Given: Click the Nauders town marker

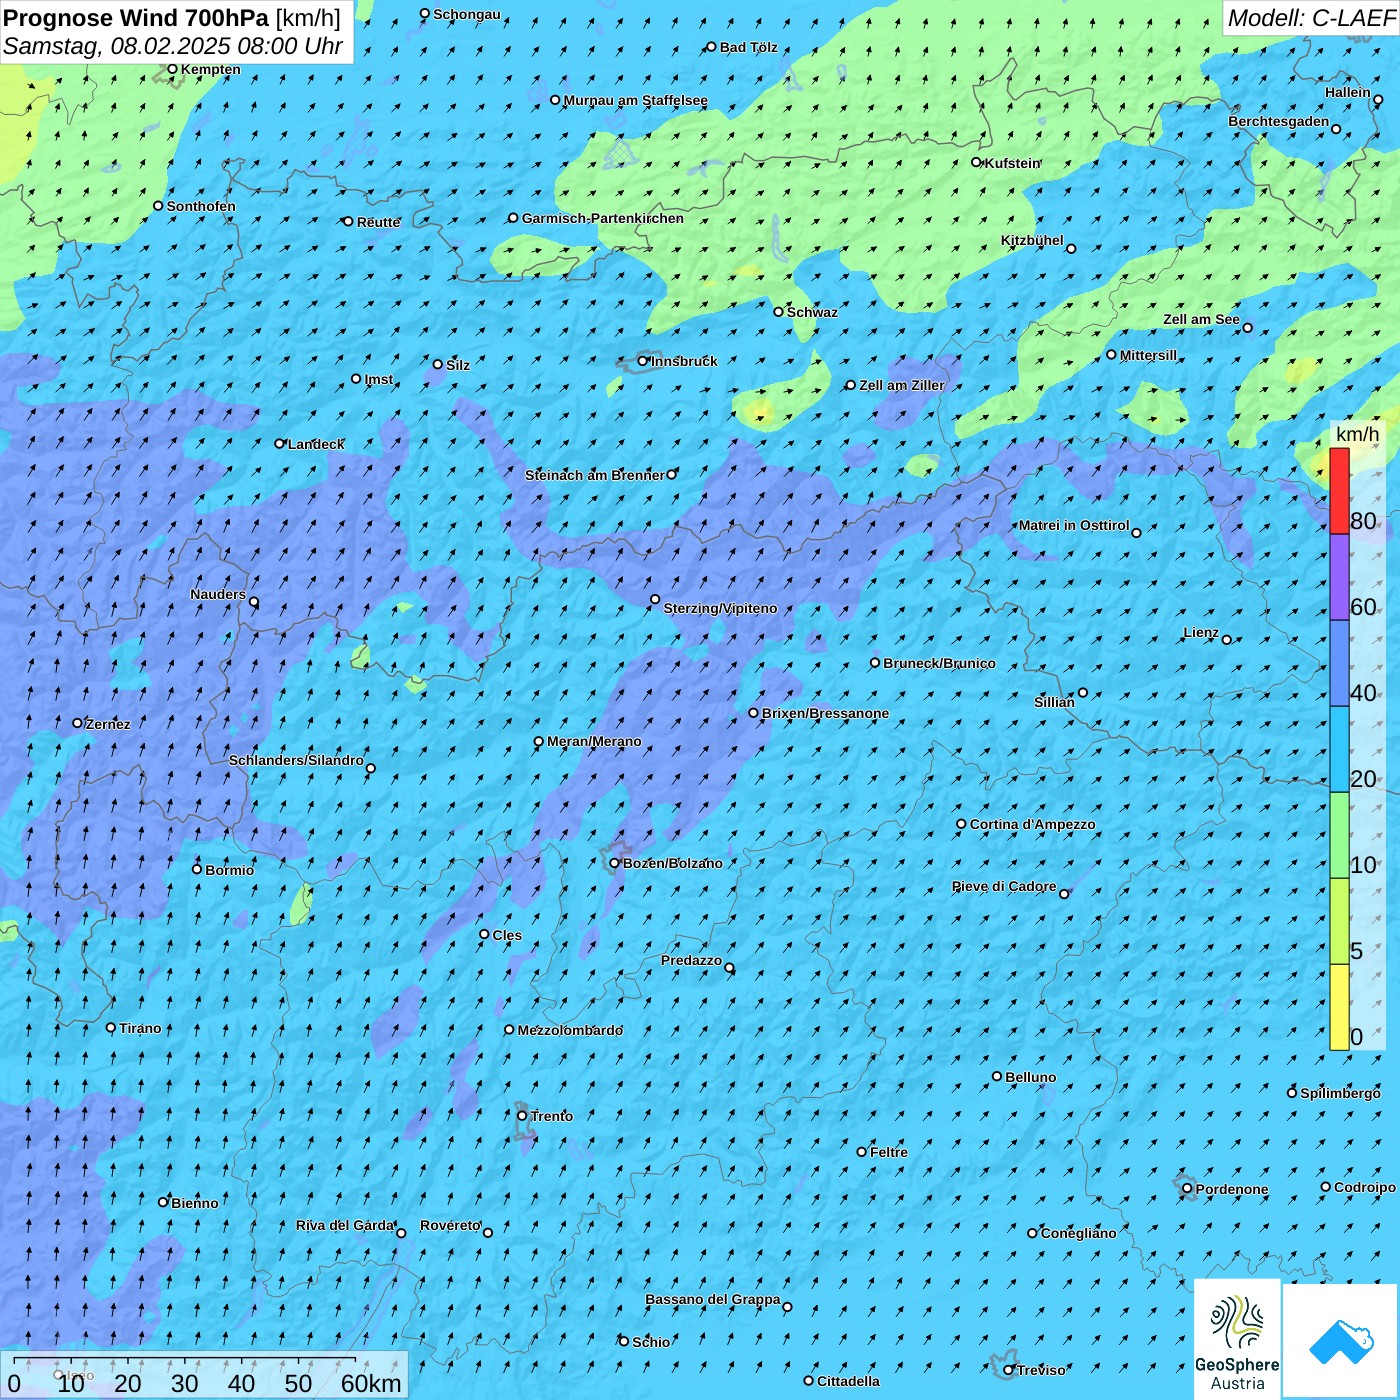Looking at the screenshot, I should point(254,602).
